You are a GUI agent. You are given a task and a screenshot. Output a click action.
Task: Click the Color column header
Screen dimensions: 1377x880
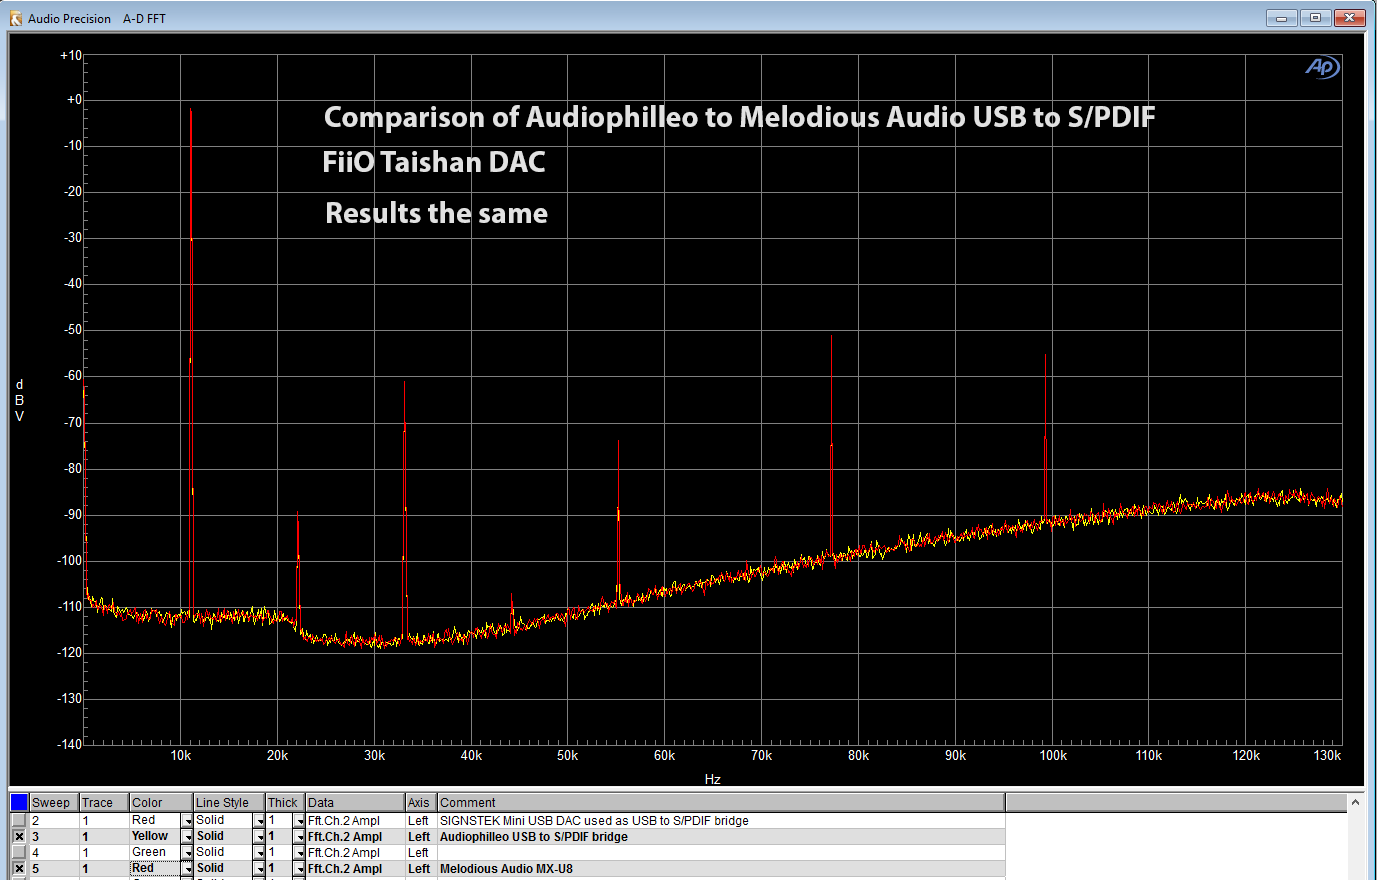161,802
